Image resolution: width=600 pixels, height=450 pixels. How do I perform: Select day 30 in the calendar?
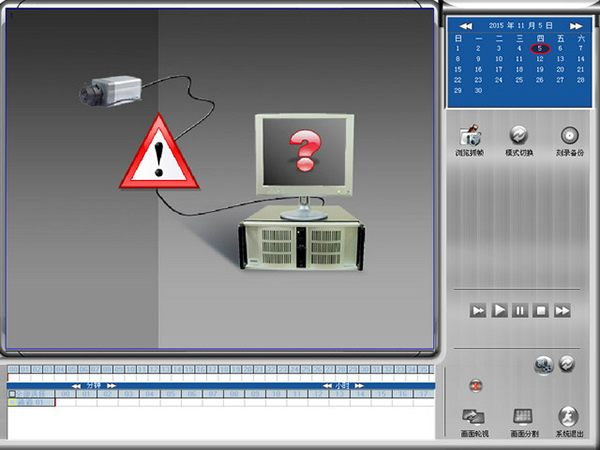[479, 90]
